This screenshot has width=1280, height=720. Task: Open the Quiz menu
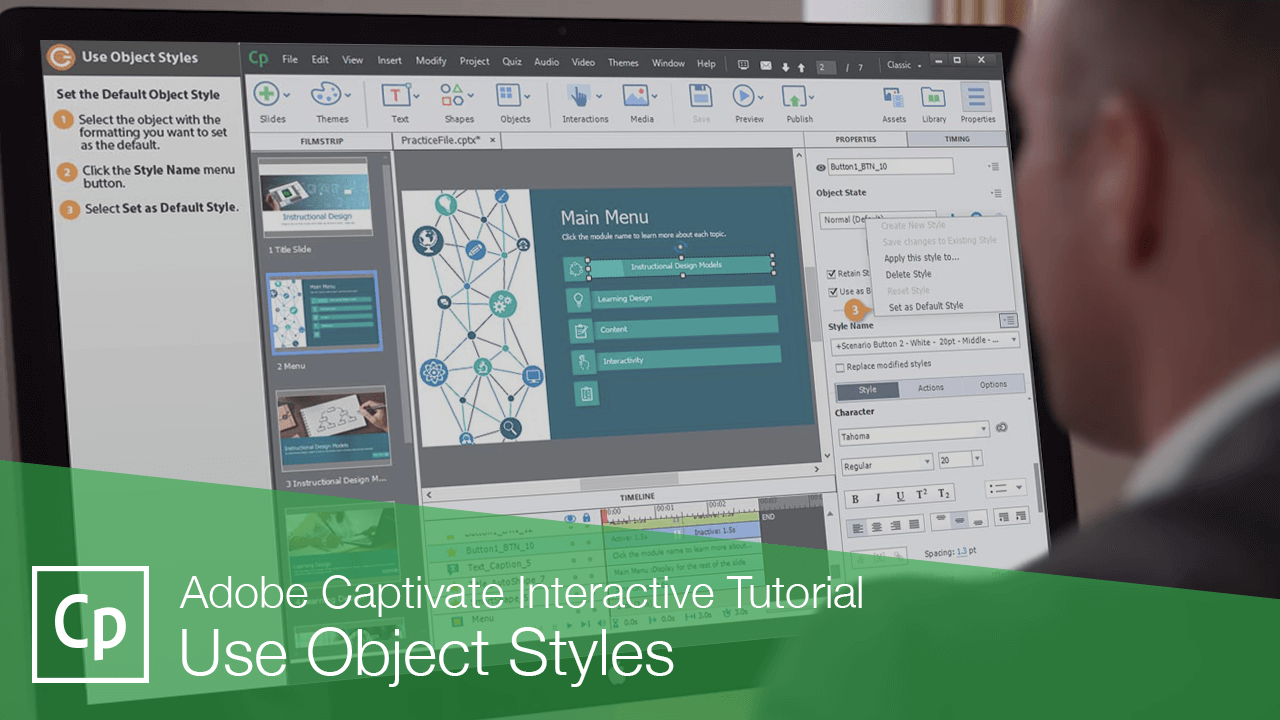(511, 61)
